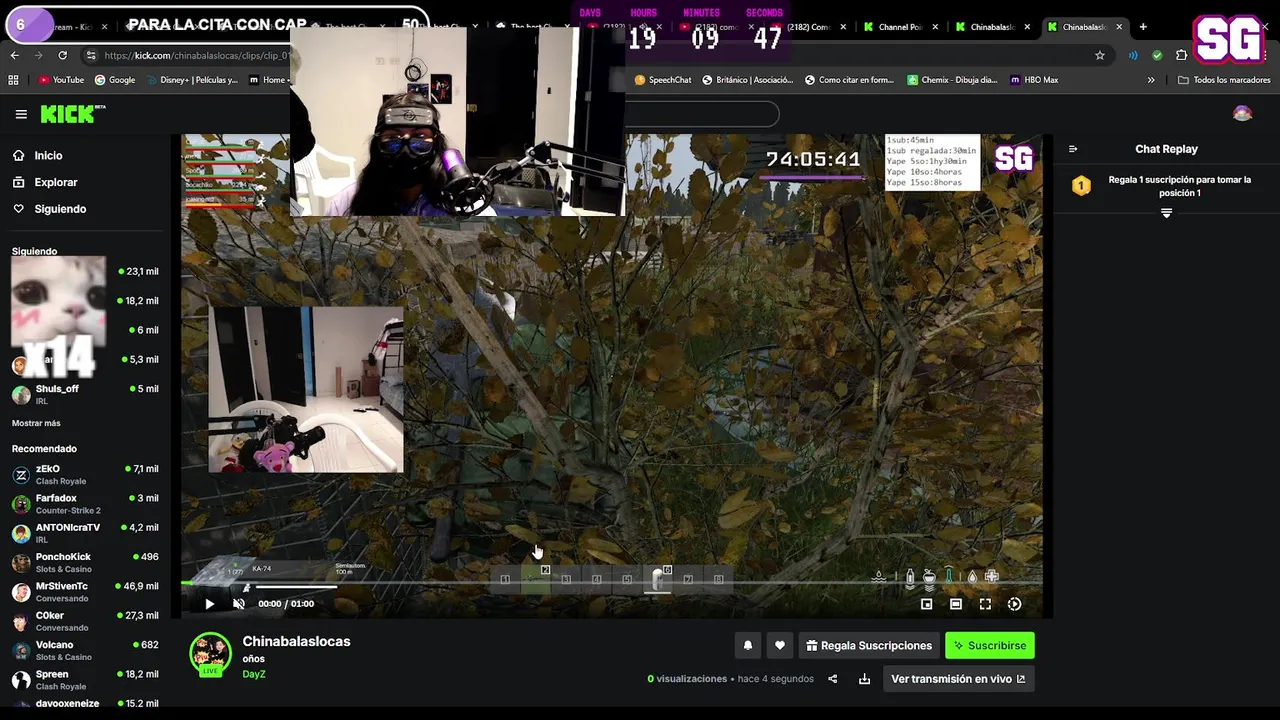
Task: Open MrStivenTc recommended channel
Action: 85,592
